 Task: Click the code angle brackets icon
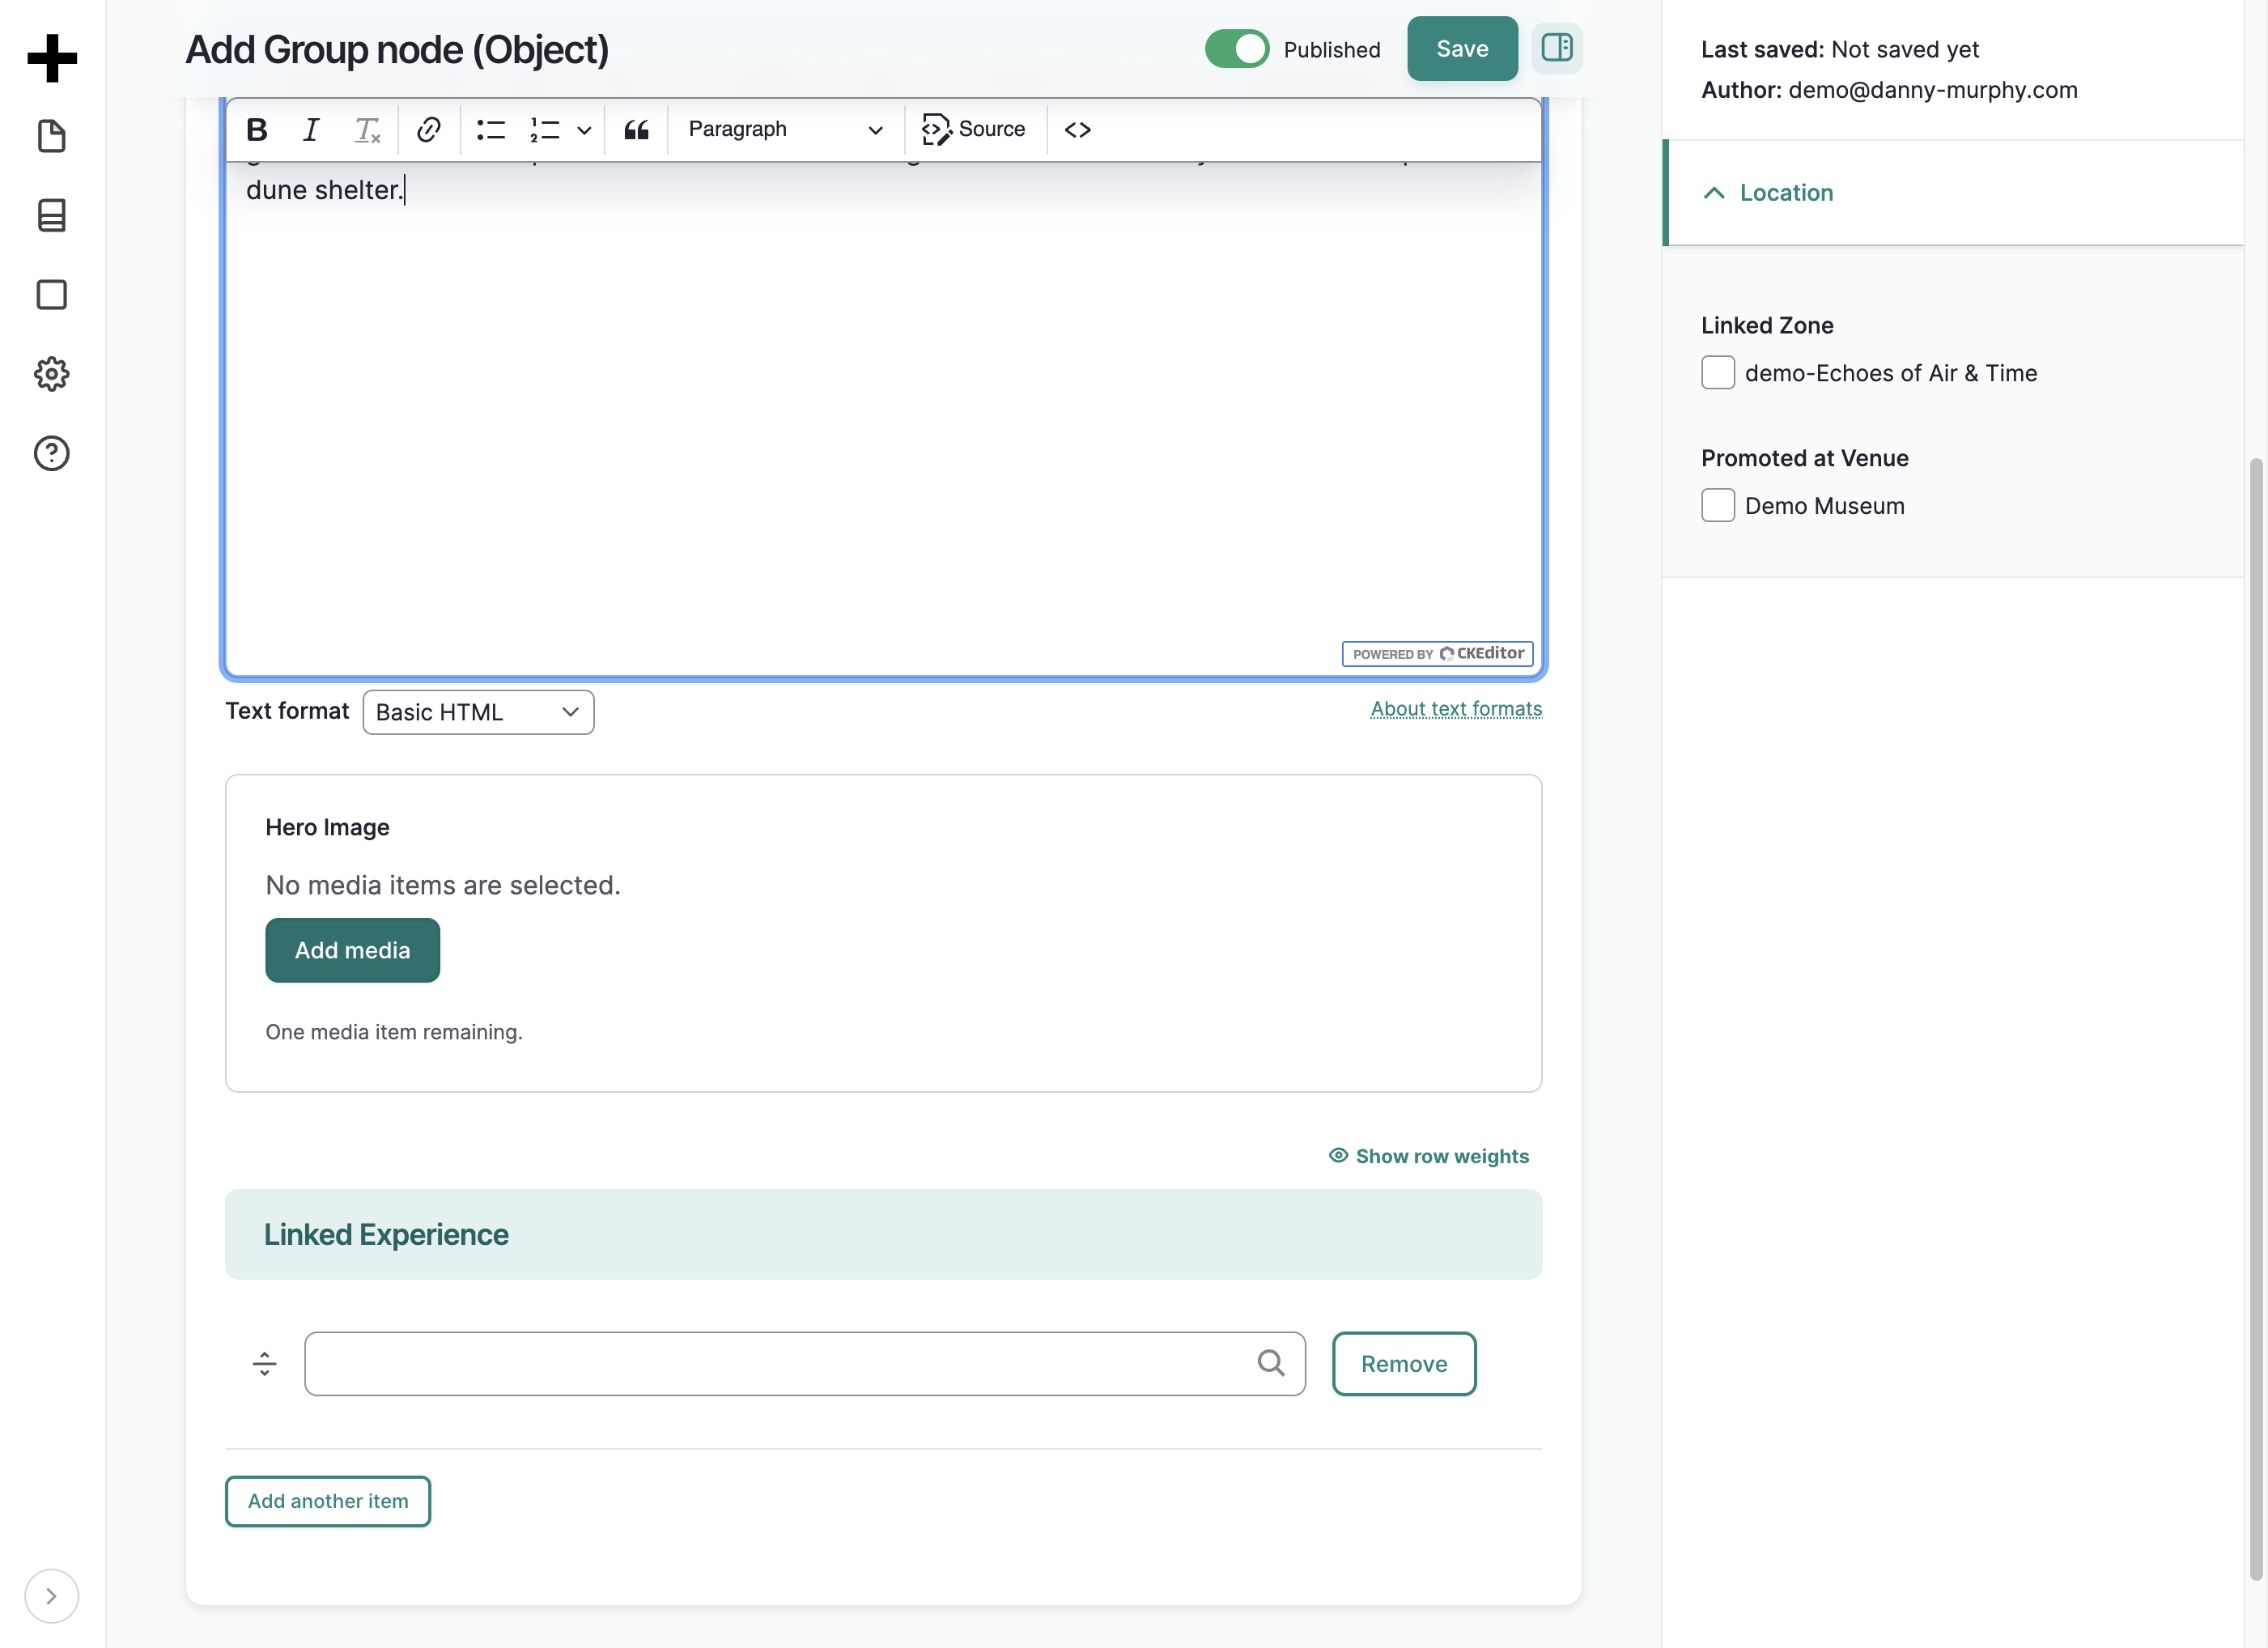click(x=1078, y=129)
